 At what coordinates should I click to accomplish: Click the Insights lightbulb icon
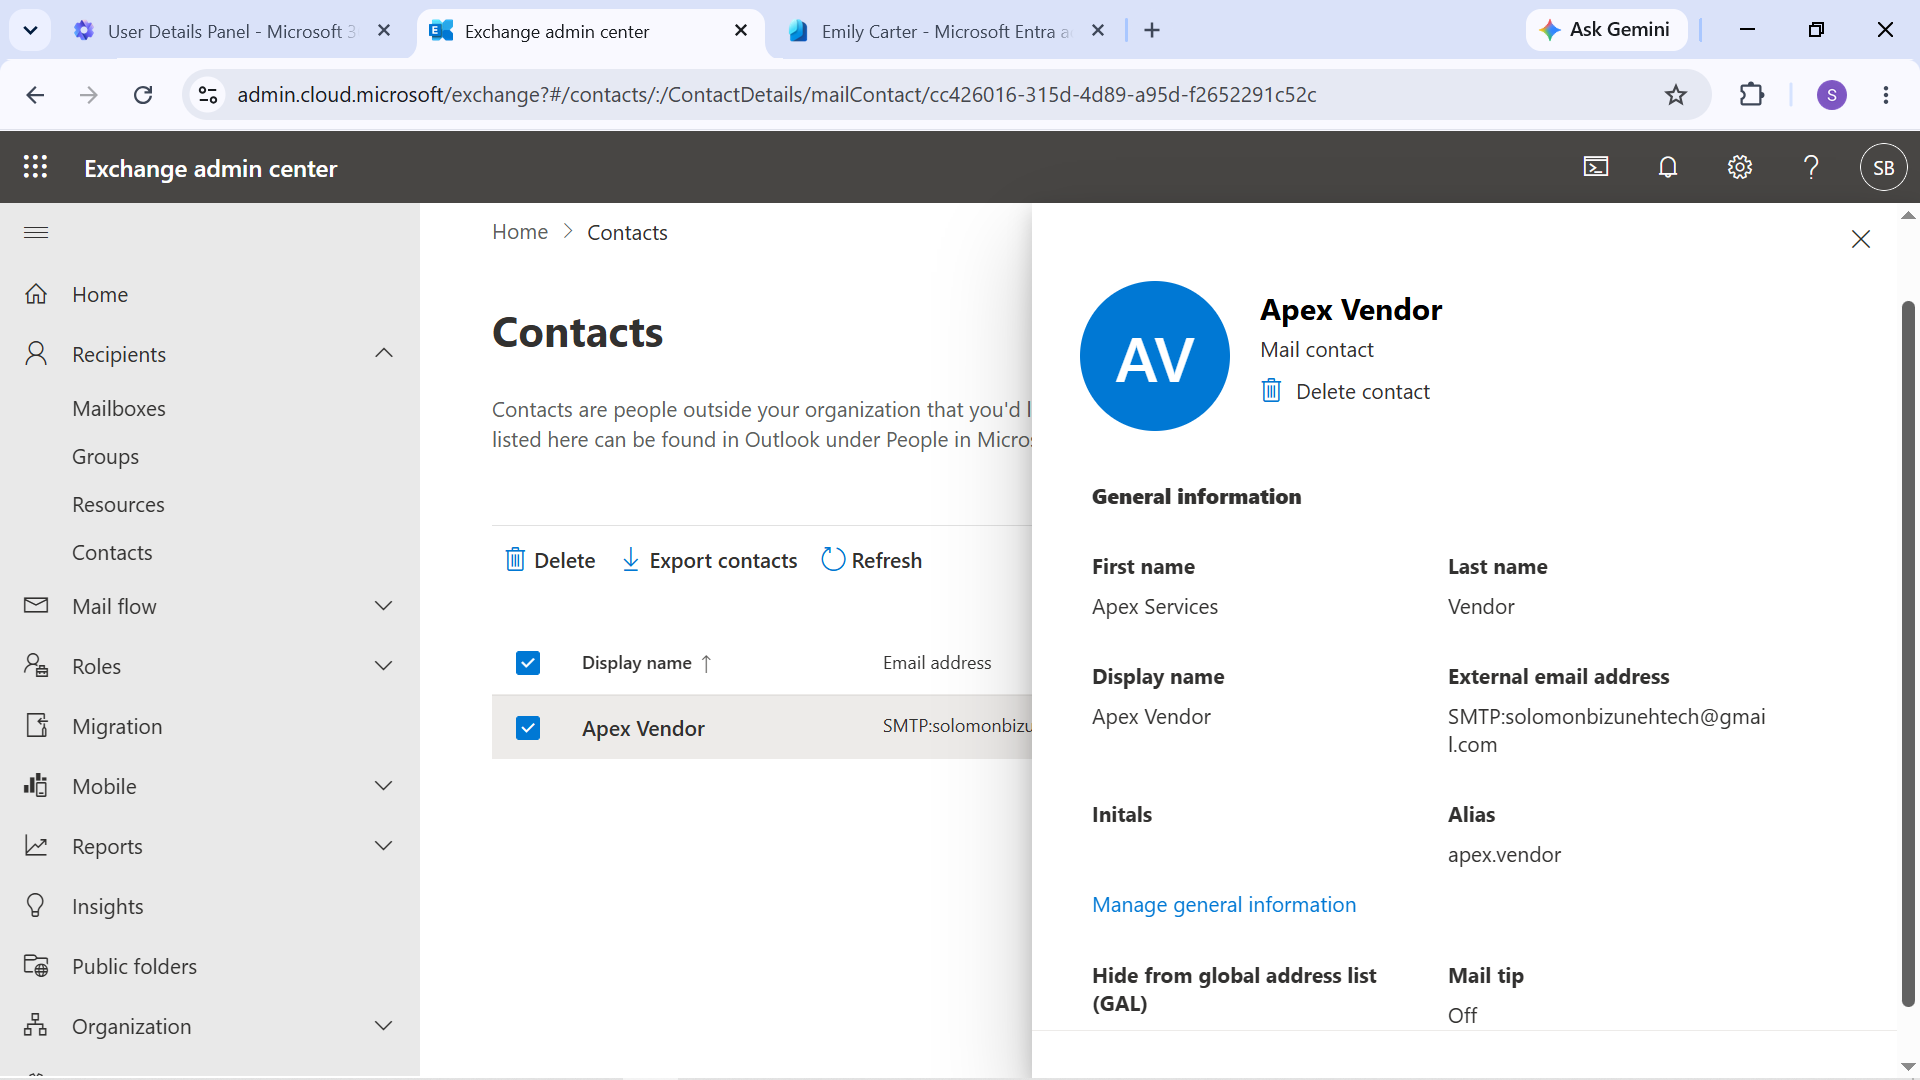tap(36, 905)
